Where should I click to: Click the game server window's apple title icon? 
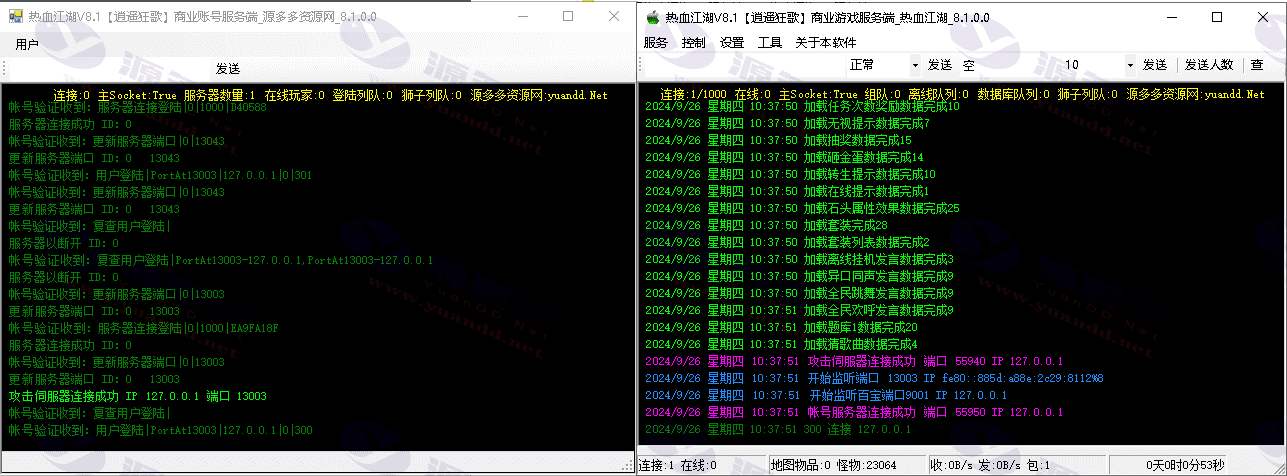[x=653, y=17]
